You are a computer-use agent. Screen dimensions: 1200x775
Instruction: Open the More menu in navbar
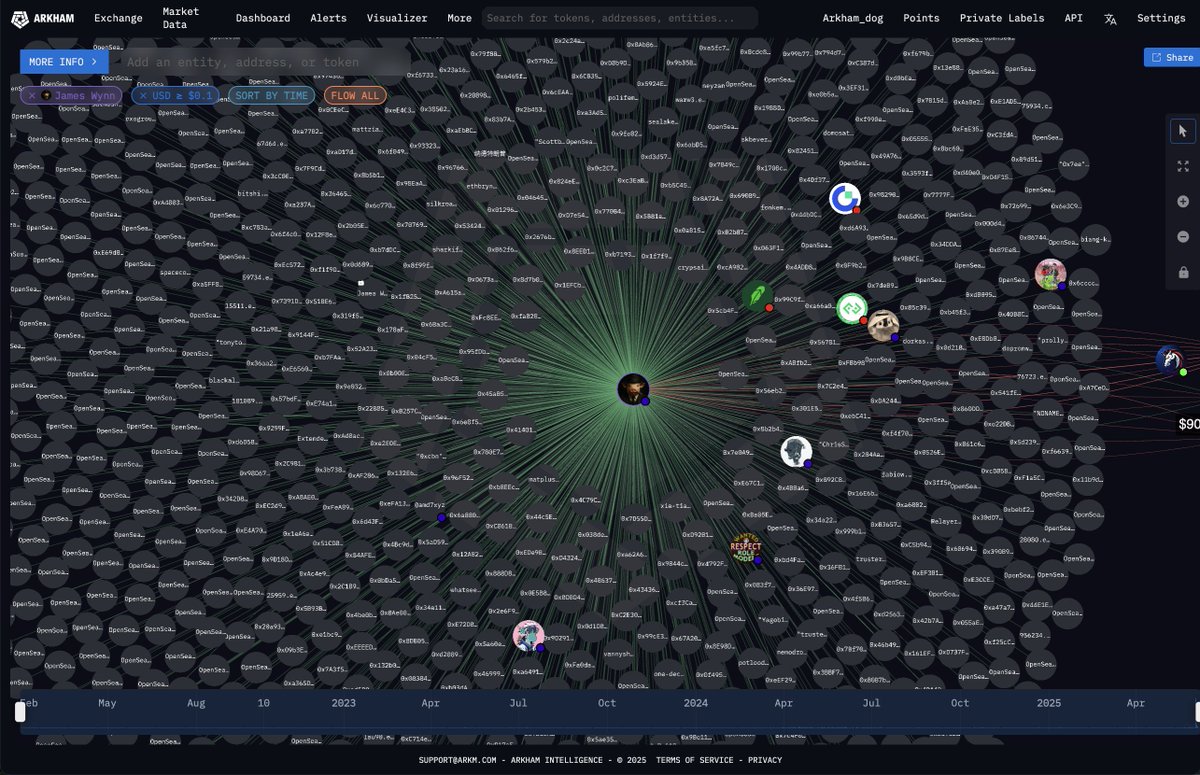[459, 18]
